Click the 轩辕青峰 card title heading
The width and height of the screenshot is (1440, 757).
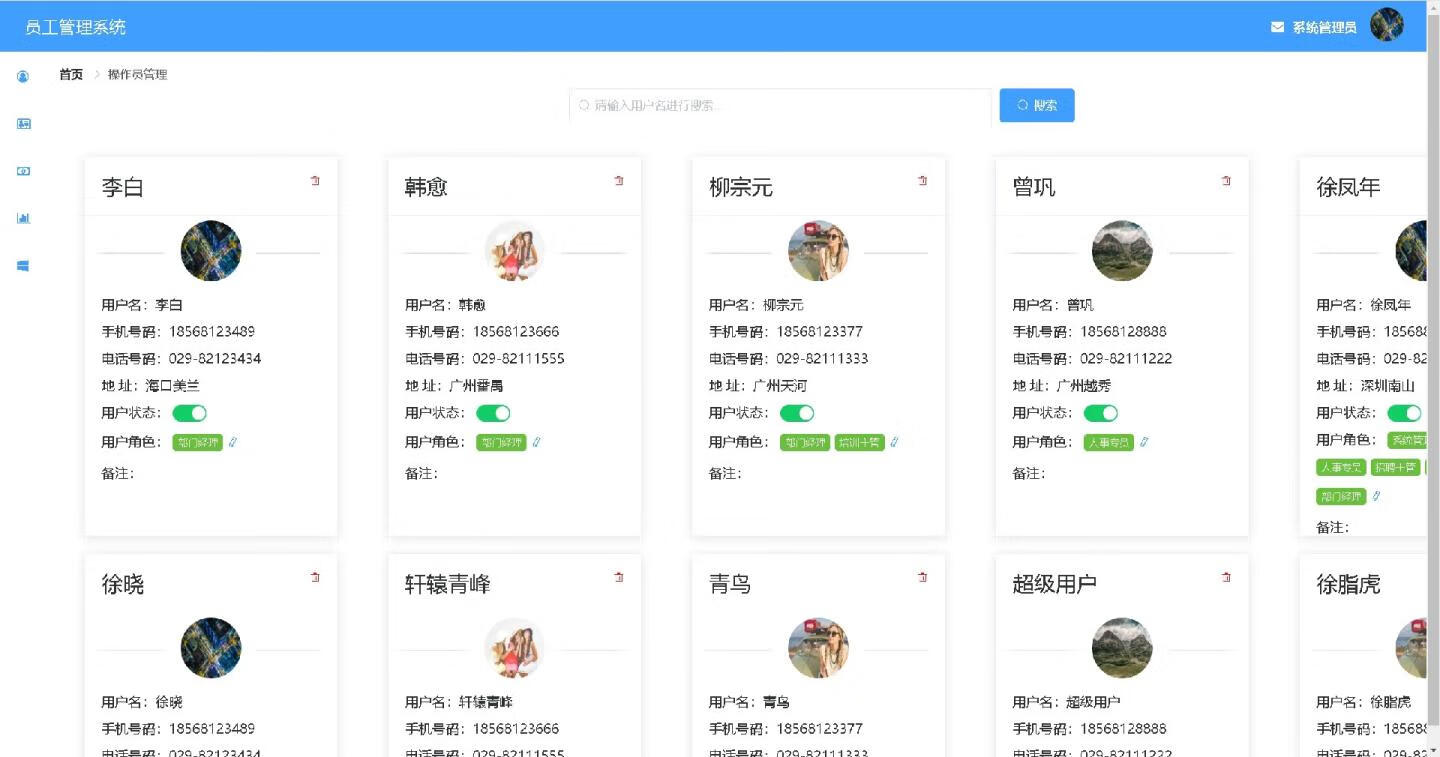448,584
